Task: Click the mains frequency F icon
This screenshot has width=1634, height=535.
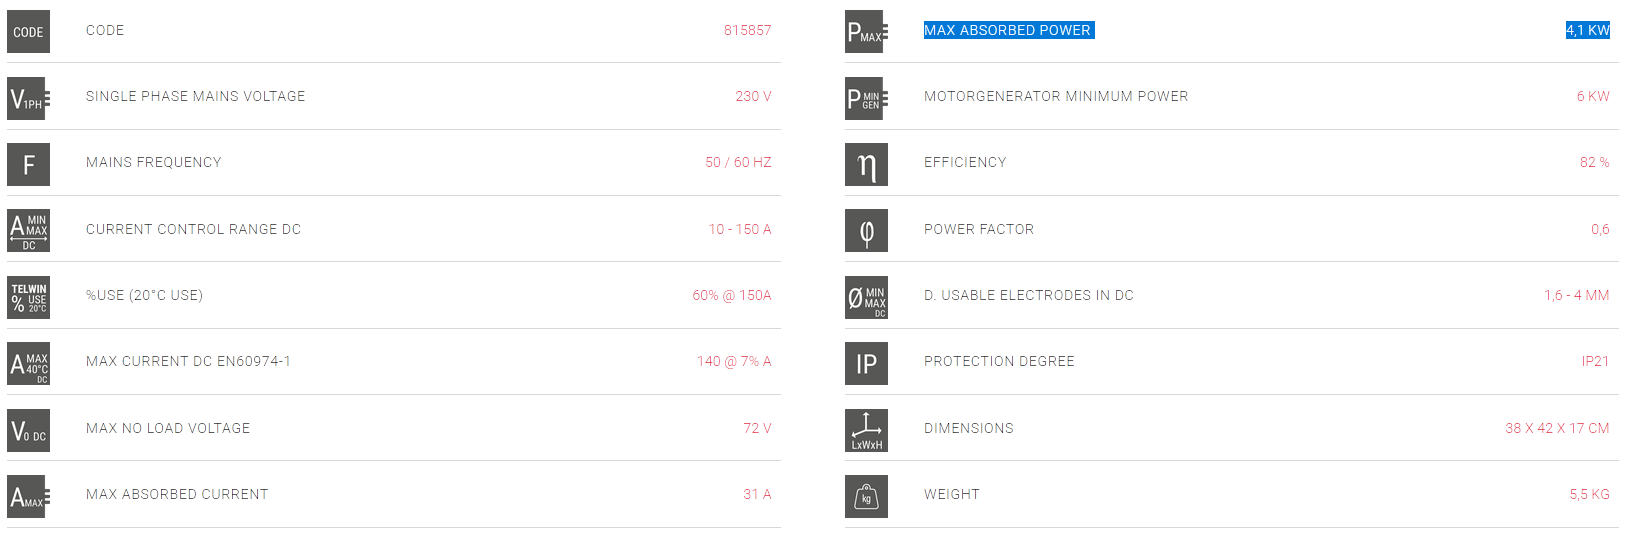Action: [28, 164]
